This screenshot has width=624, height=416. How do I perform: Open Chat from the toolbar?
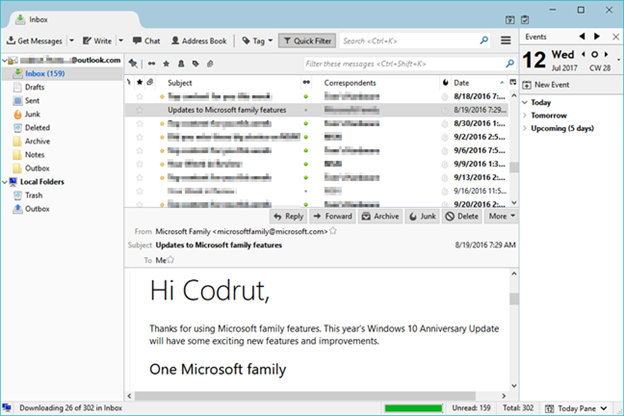click(x=145, y=41)
